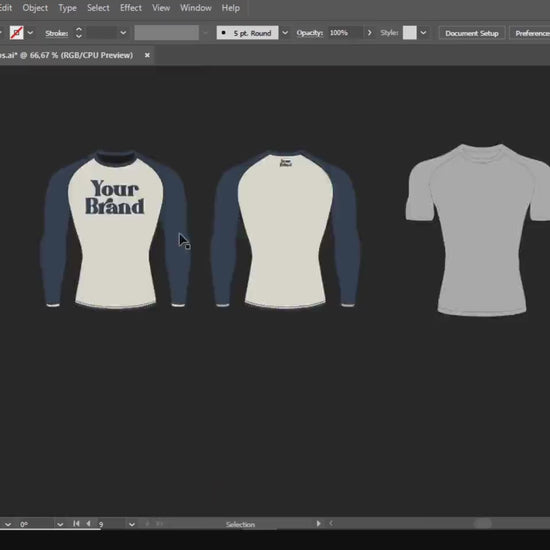
Task: Click the stroke color swatch with red slash
Action: (x=16, y=33)
